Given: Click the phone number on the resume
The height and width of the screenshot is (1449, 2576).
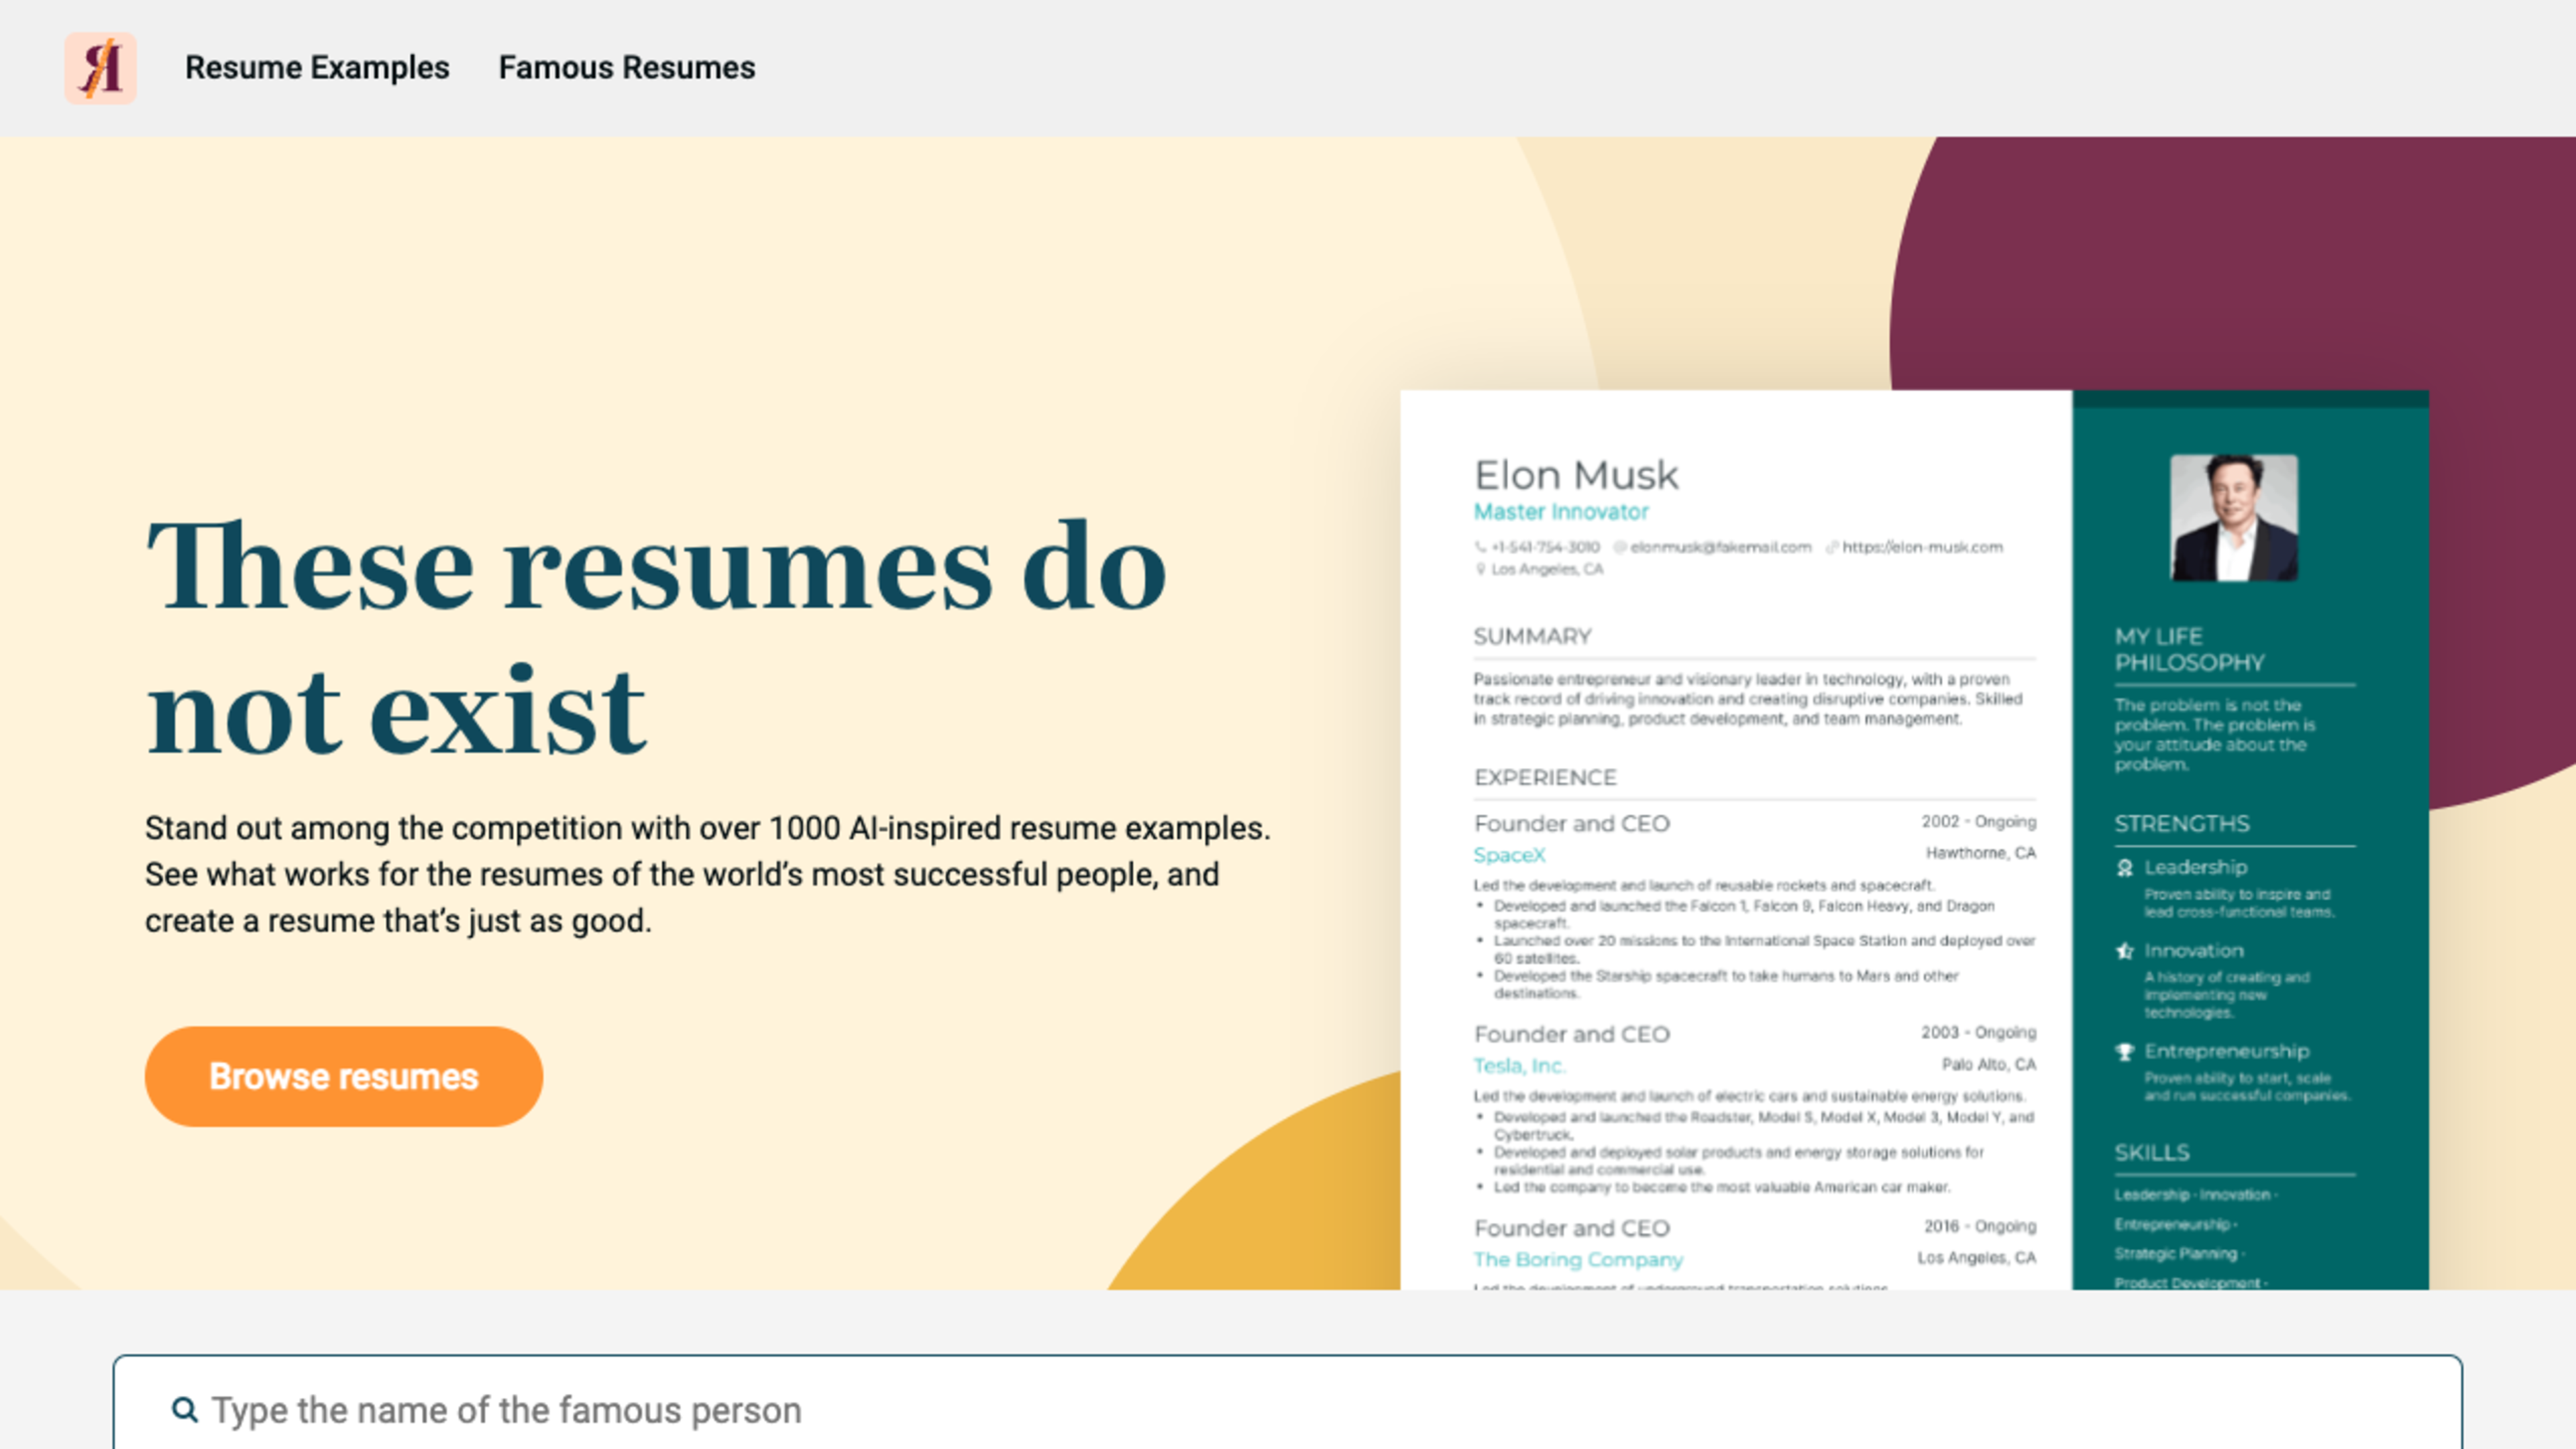Looking at the screenshot, I should [1545, 547].
